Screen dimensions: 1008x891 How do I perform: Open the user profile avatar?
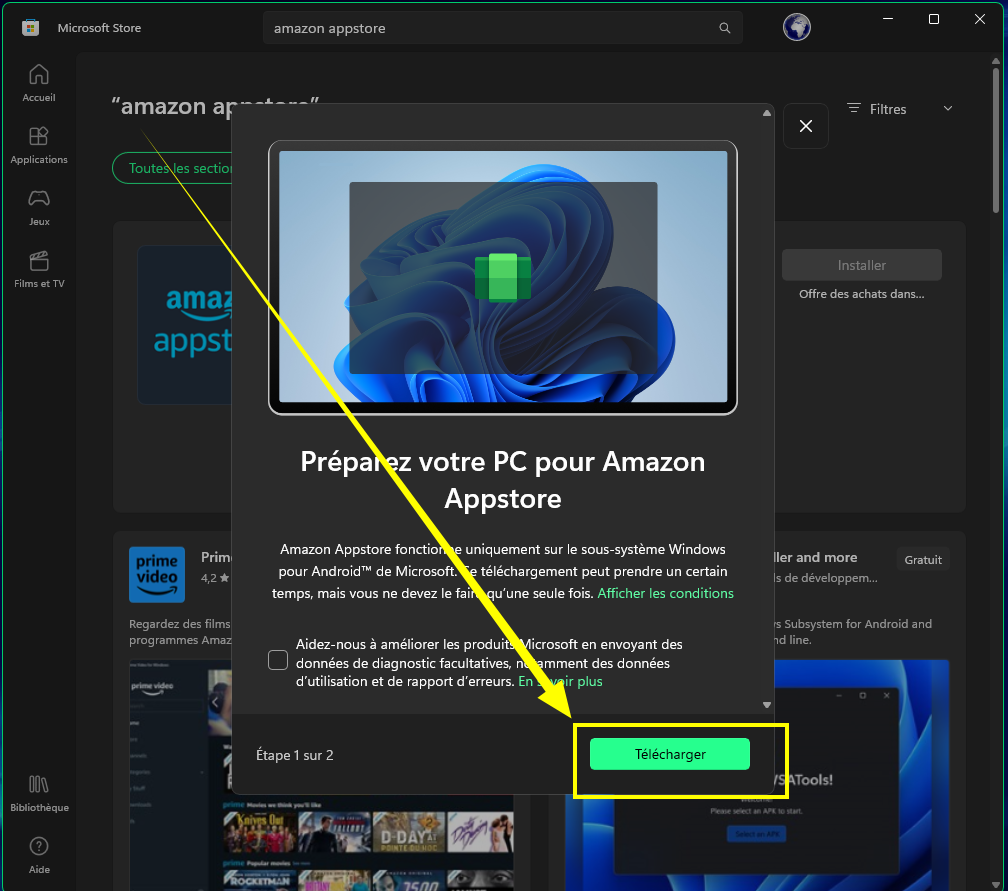pos(796,28)
